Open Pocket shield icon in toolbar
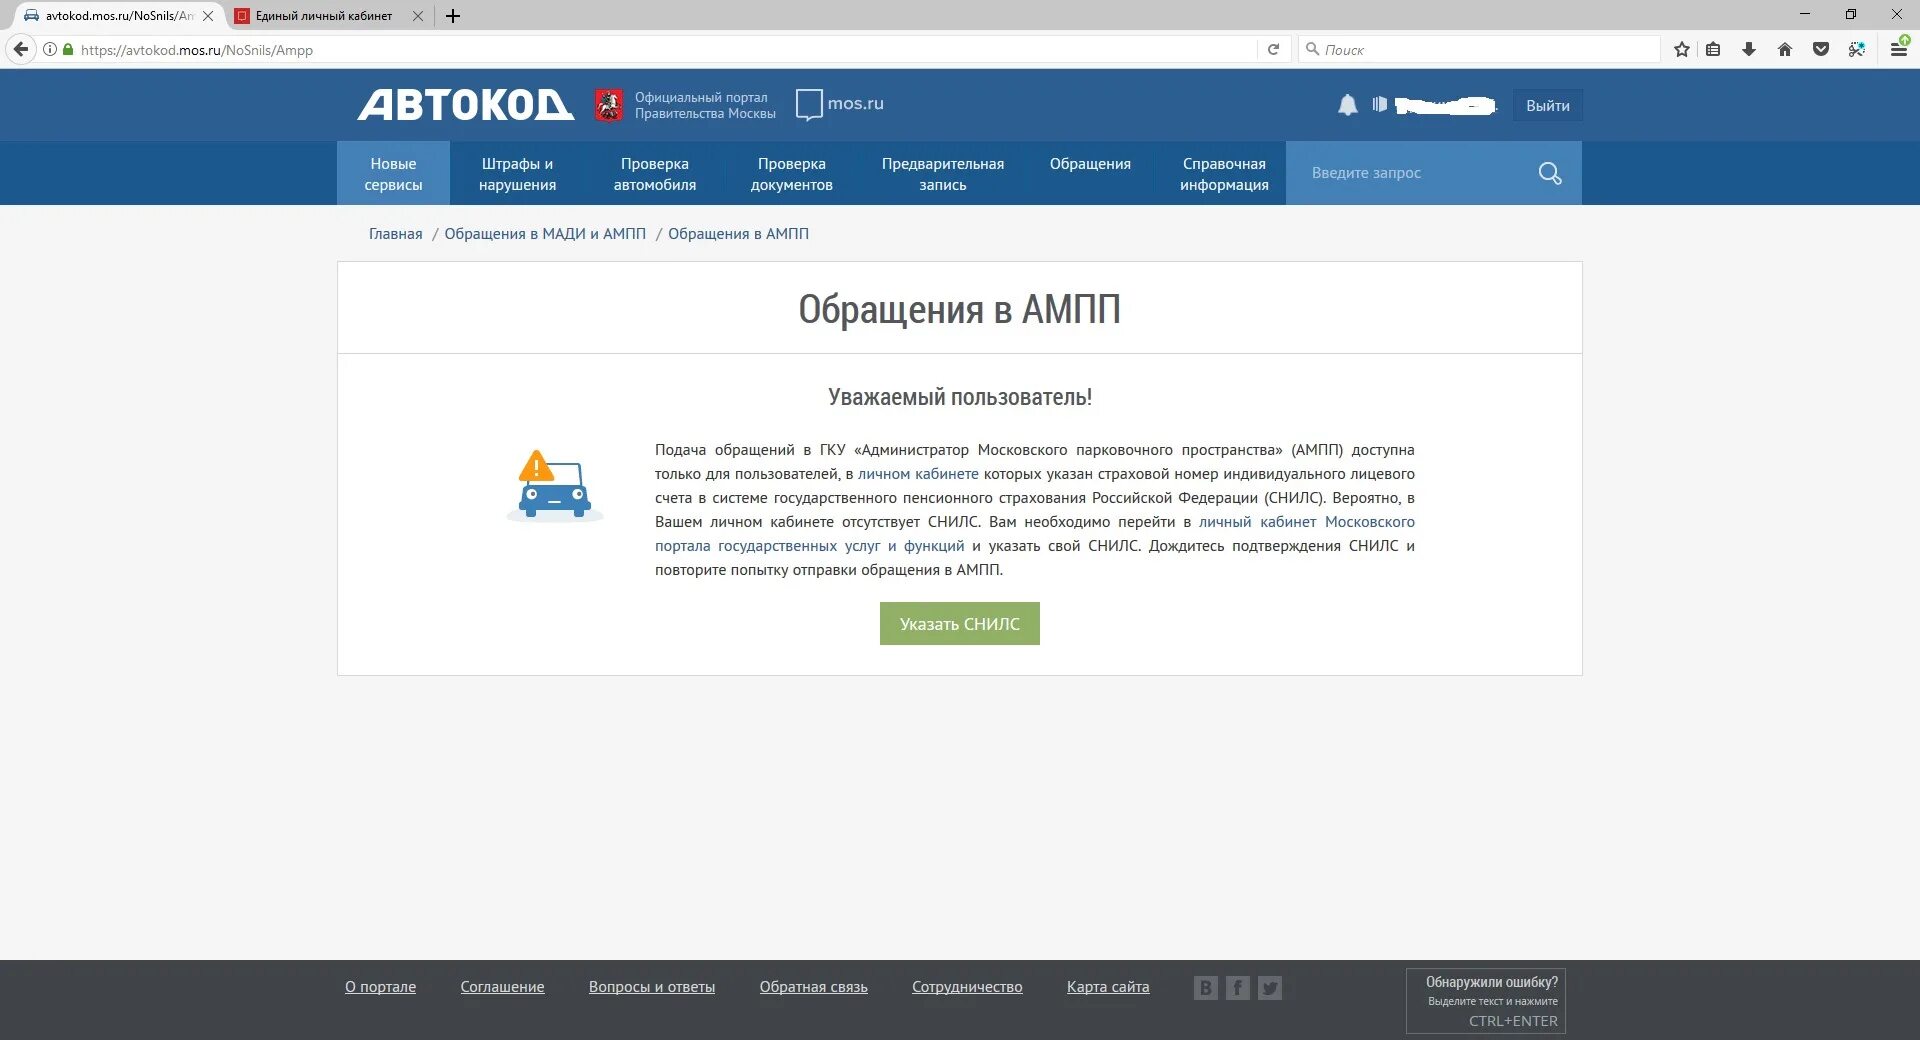This screenshot has height=1040, width=1920. pyautogui.click(x=1821, y=49)
